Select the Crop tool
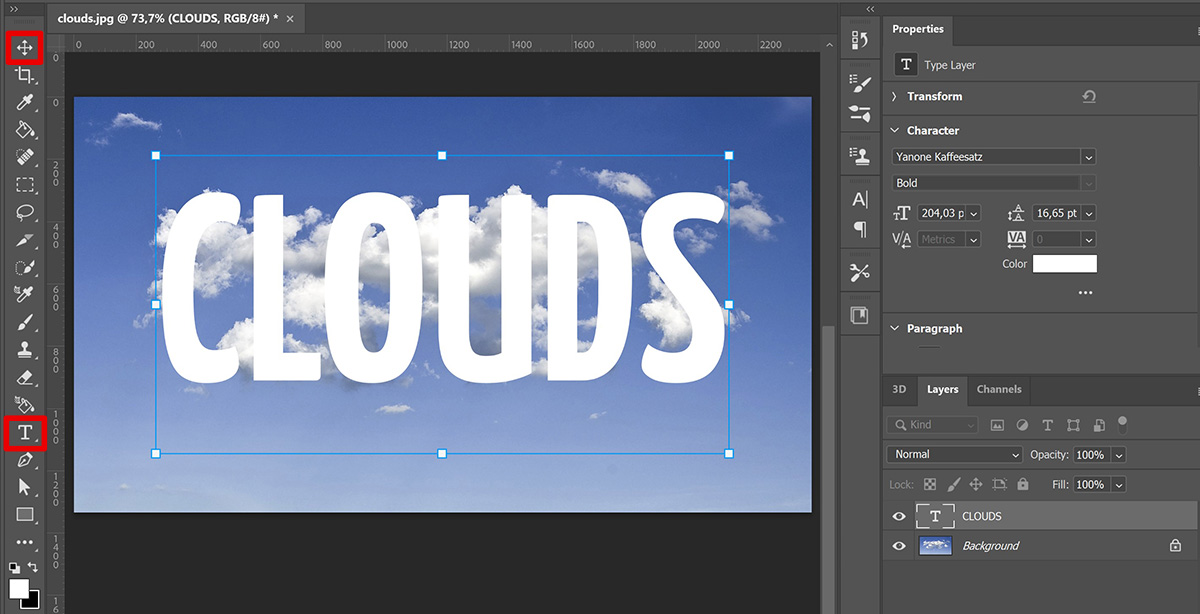This screenshot has height=614, width=1200. [x=24, y=73]
